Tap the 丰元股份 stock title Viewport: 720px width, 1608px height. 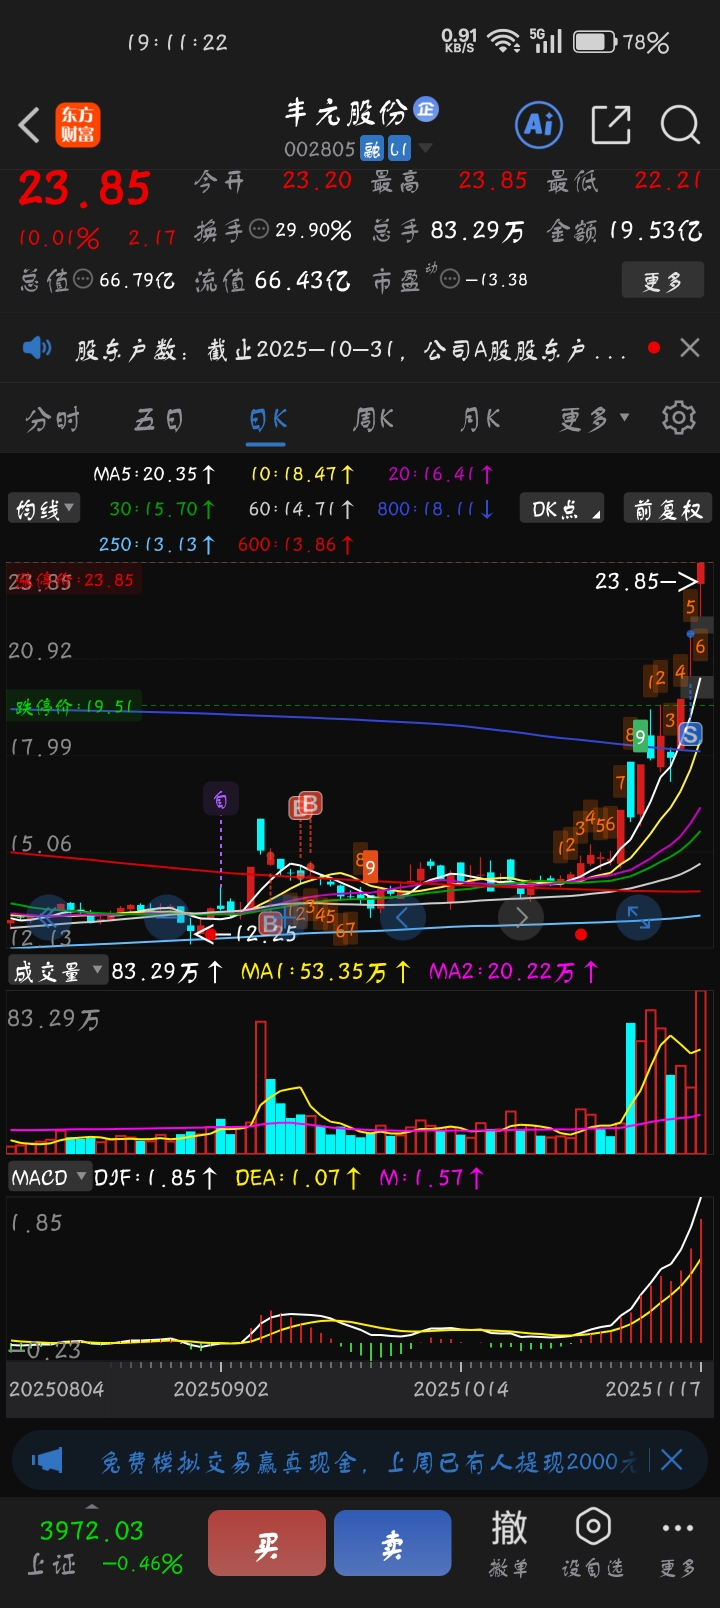[346, 112]
